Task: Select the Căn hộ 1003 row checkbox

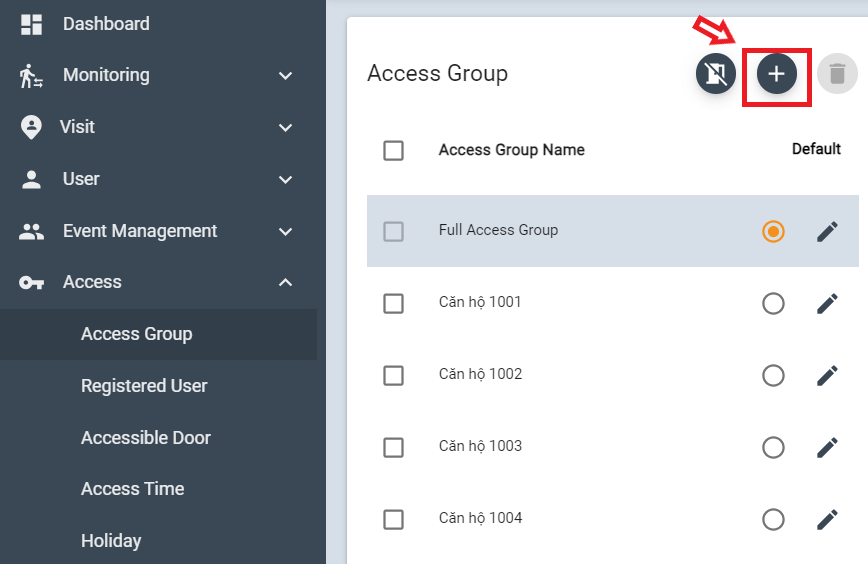Action: coord(394,447)
